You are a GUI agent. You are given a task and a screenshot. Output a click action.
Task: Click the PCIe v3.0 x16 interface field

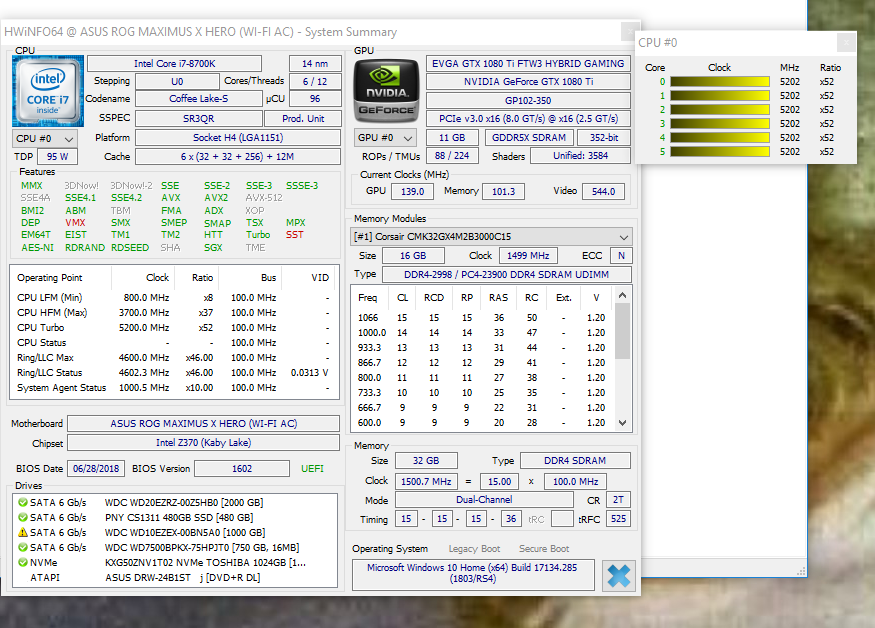pyautogui.click(x=528, y=118)
